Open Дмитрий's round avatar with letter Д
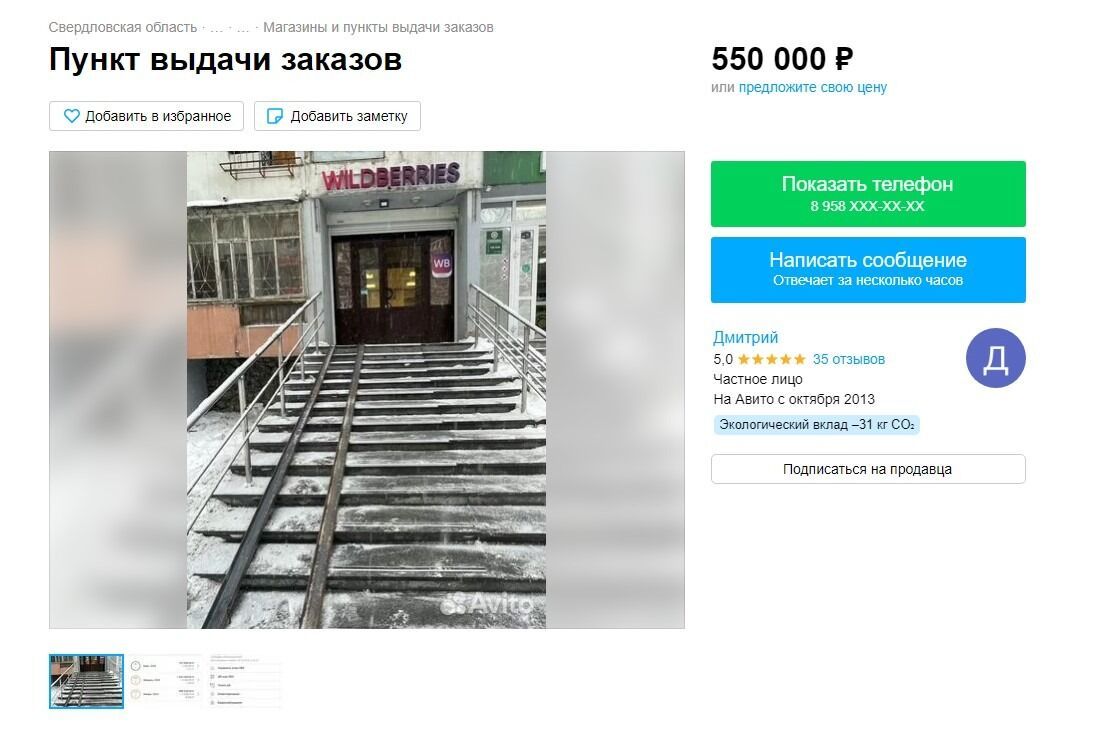 tap(995, 358)
